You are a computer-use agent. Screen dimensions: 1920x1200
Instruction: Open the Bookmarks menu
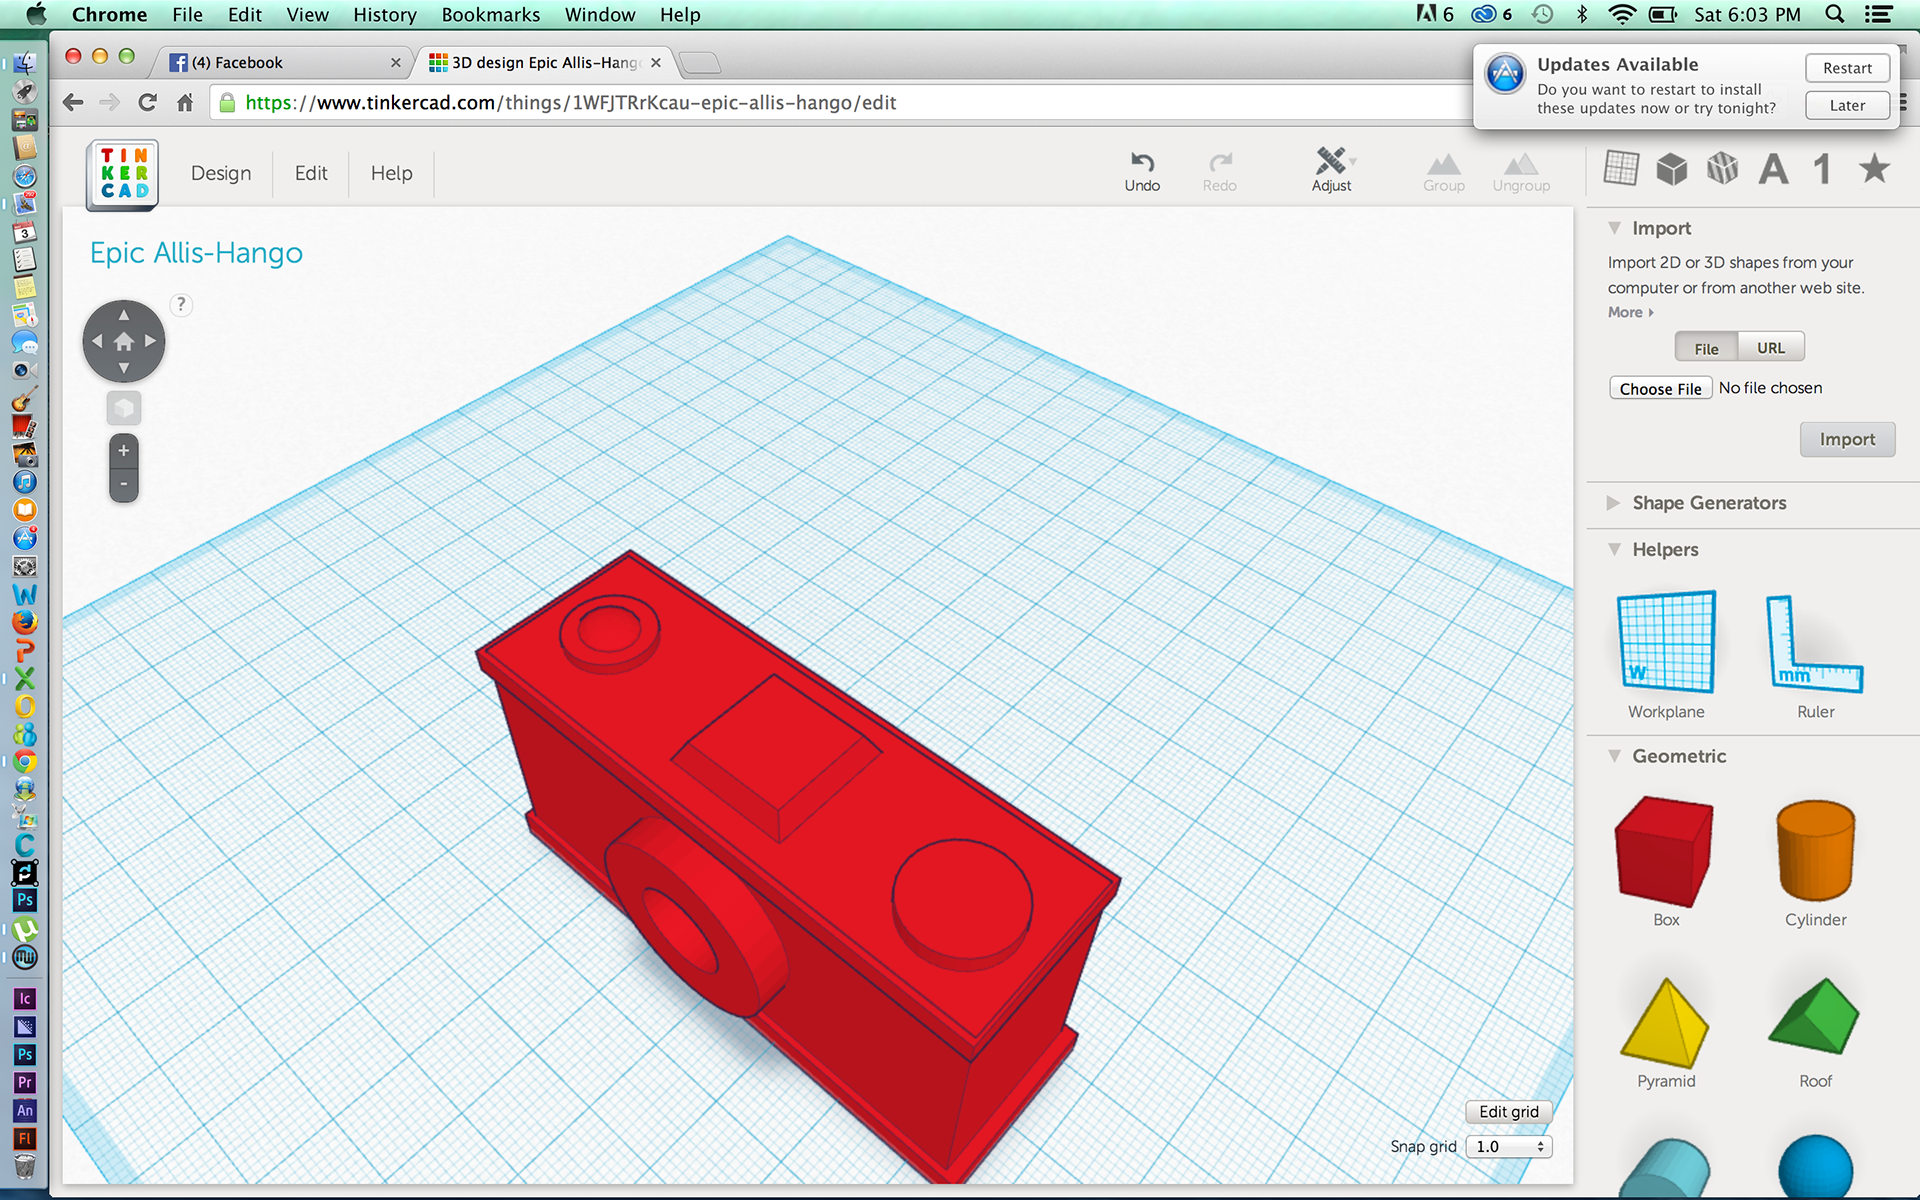(490, 15)
